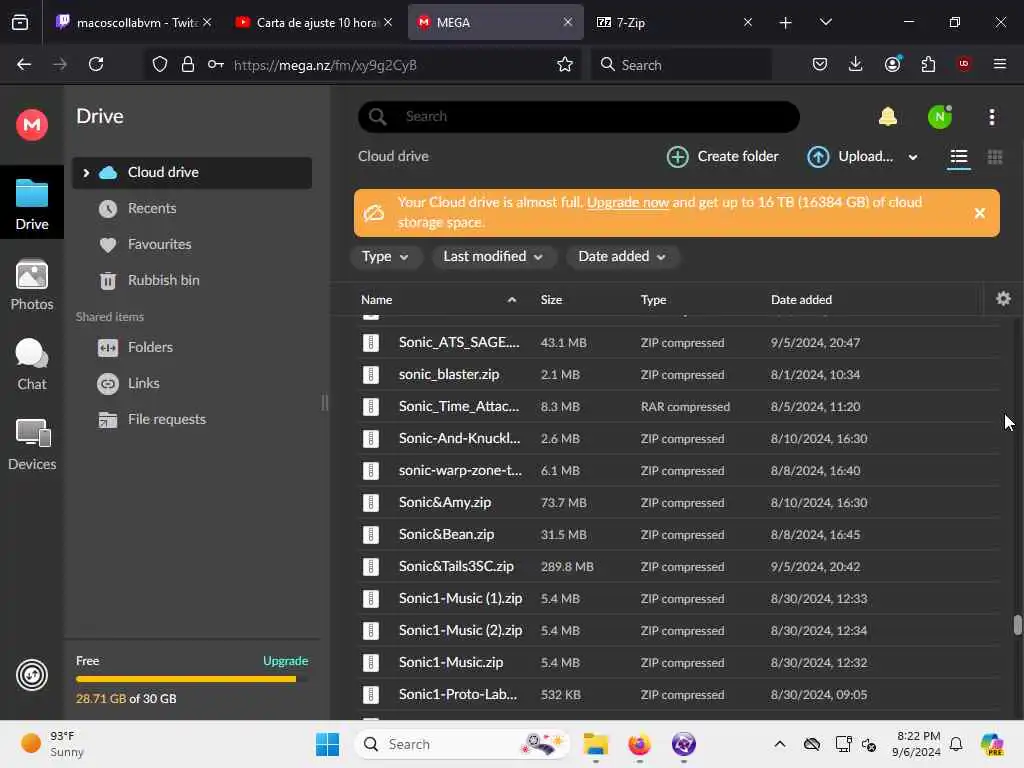Click Firefox icon in taskbar
Image resolution: width=1024 pixels, height=768 pixels.
639,744
